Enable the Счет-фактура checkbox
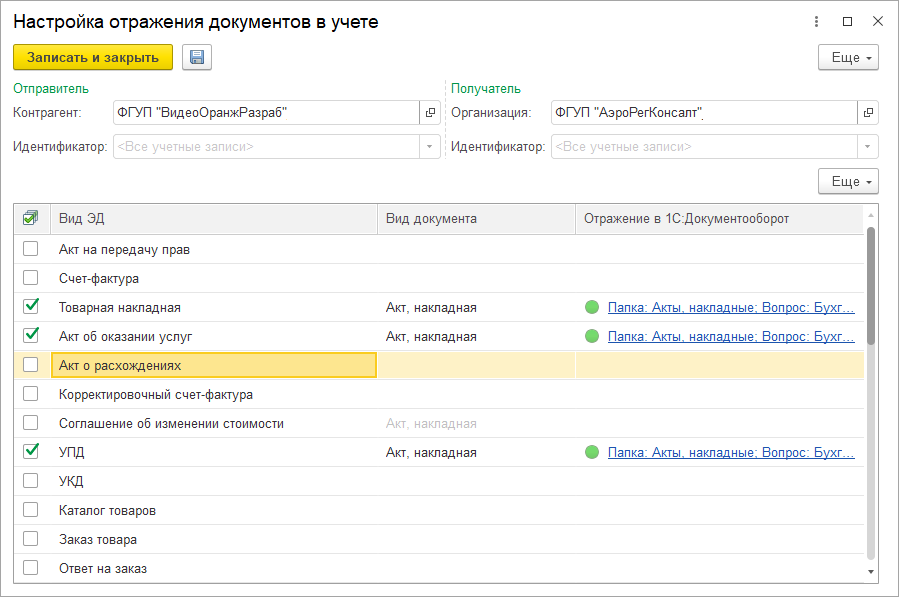The image size is (899, 597). click(31, 278)
